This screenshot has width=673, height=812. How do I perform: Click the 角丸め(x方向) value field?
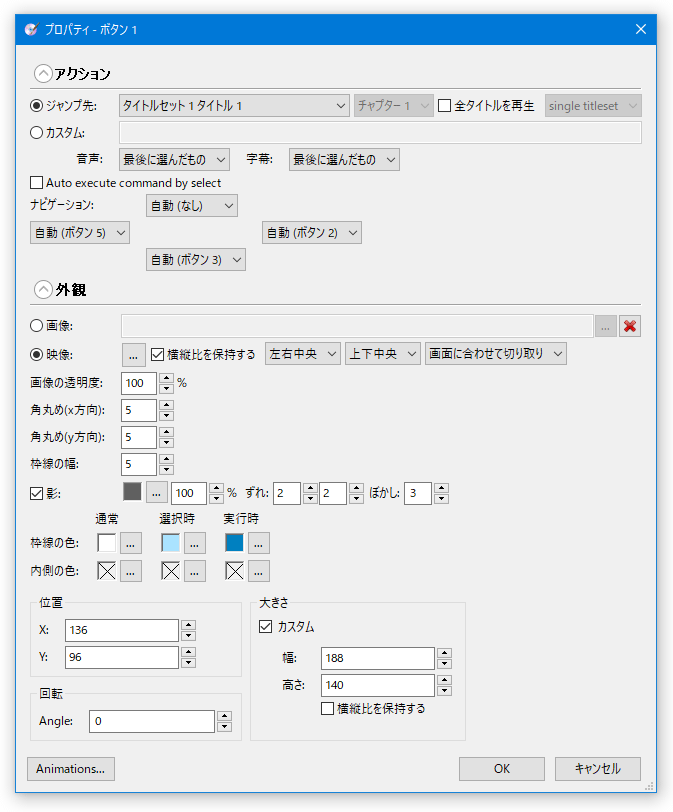(x=139, y=410)
